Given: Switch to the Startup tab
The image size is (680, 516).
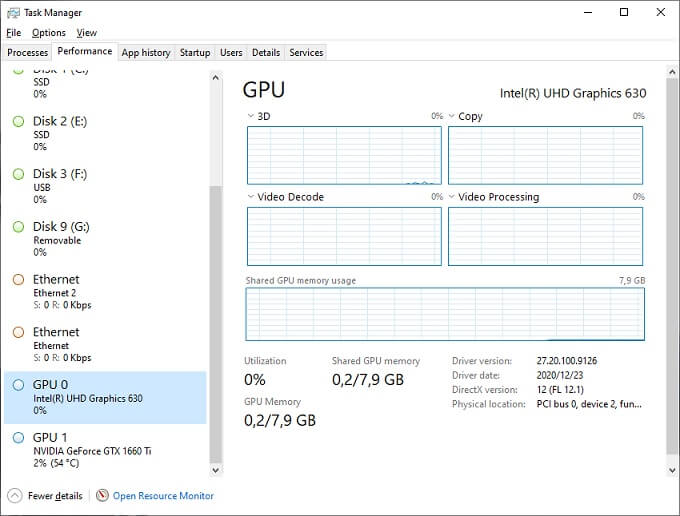Looking at the screenshot, I should (195, 52).
